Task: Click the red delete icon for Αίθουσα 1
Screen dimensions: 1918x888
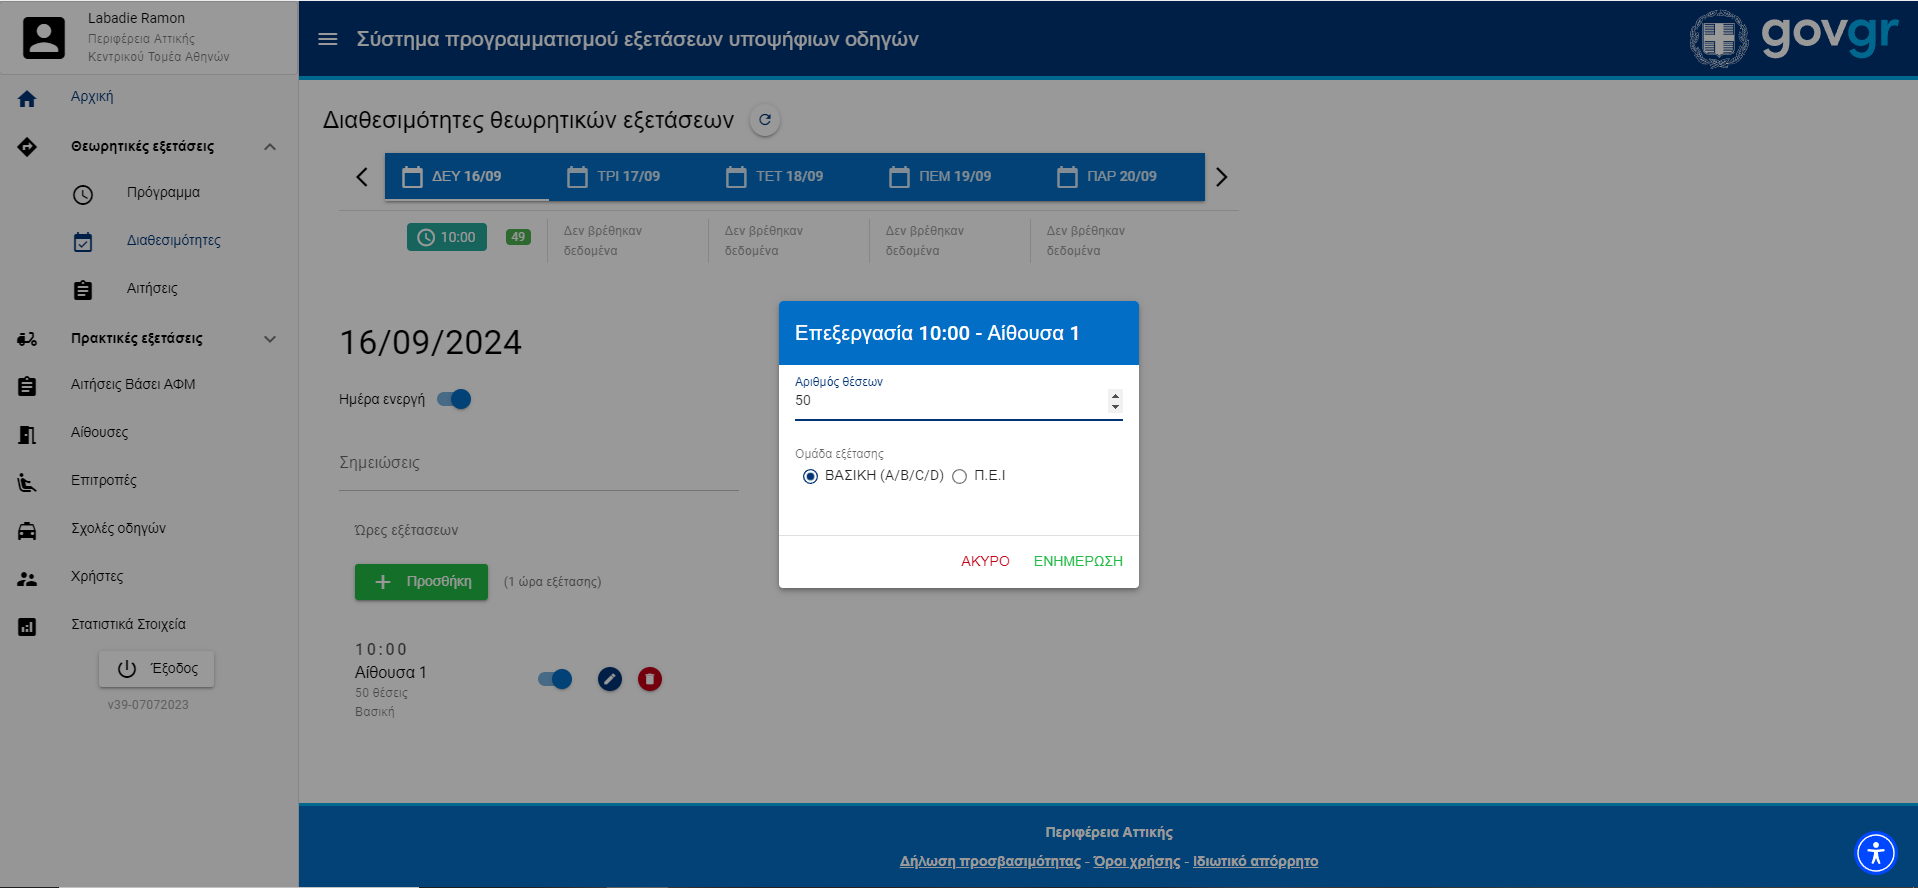Action: tap(650, 679)
